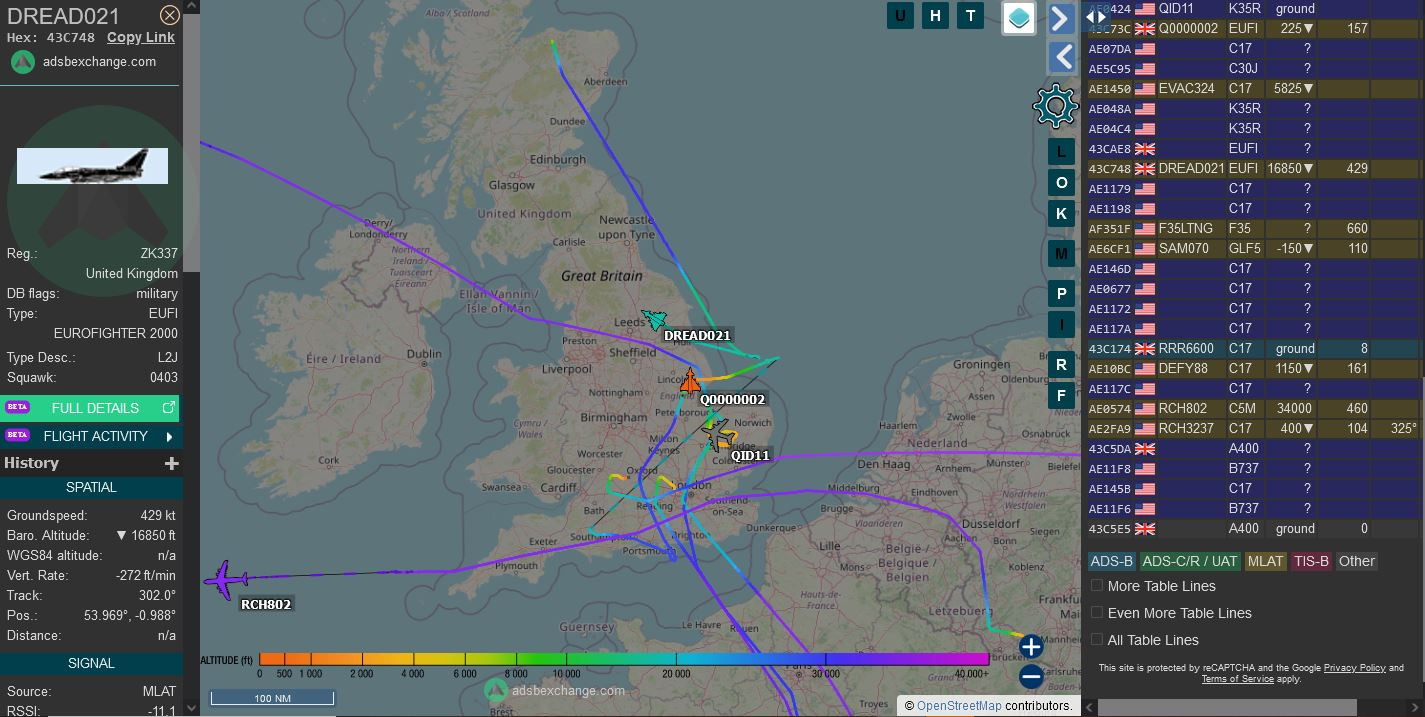Image resolution: width=1425 pixels, height=717 pixels.
Task: Toggle the ADS-B source filter
Action: [x=1111, y=561]
